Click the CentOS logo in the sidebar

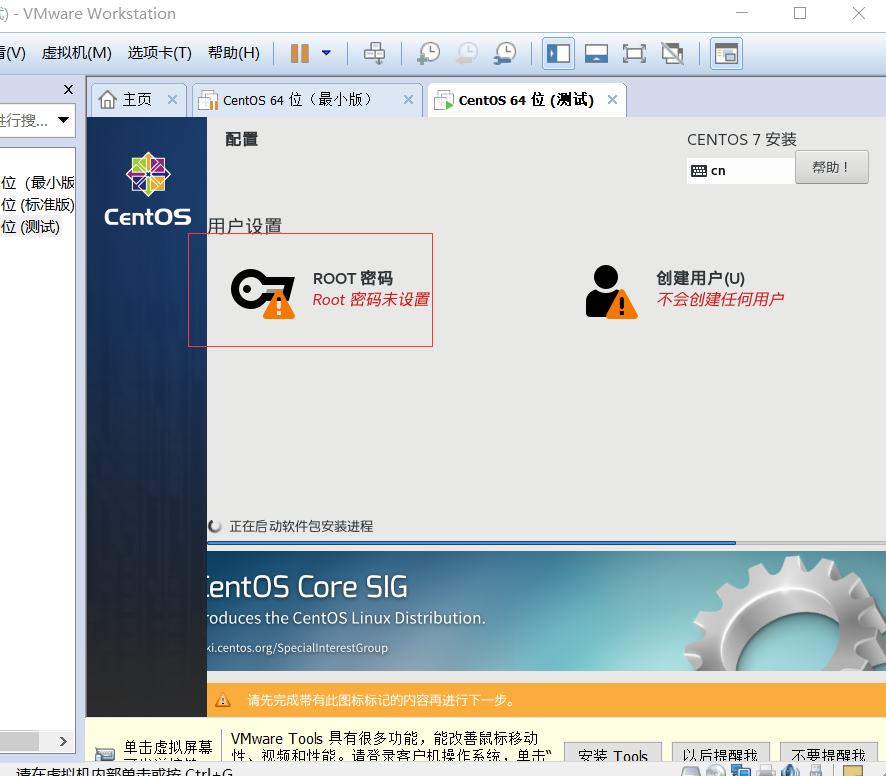click(148, 190)
